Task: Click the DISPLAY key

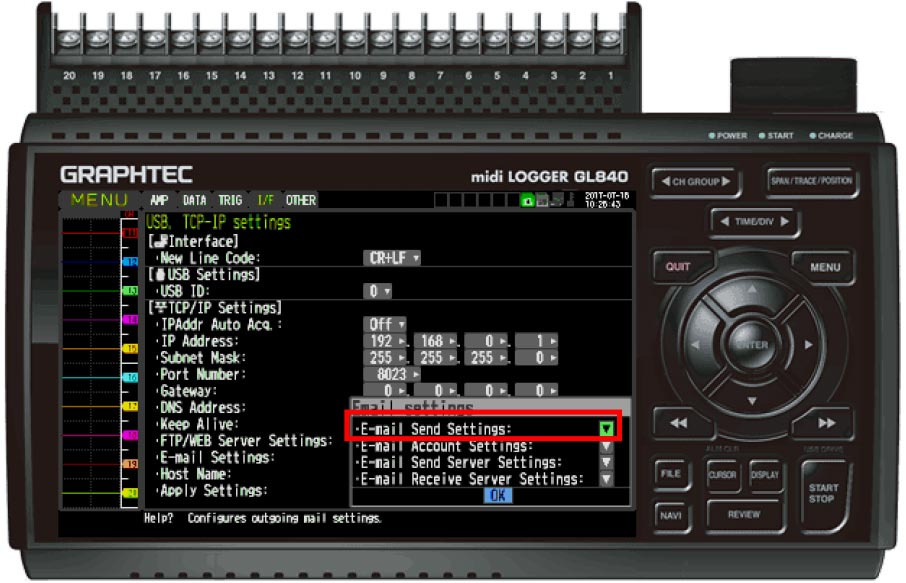Action: coord(765,474)
